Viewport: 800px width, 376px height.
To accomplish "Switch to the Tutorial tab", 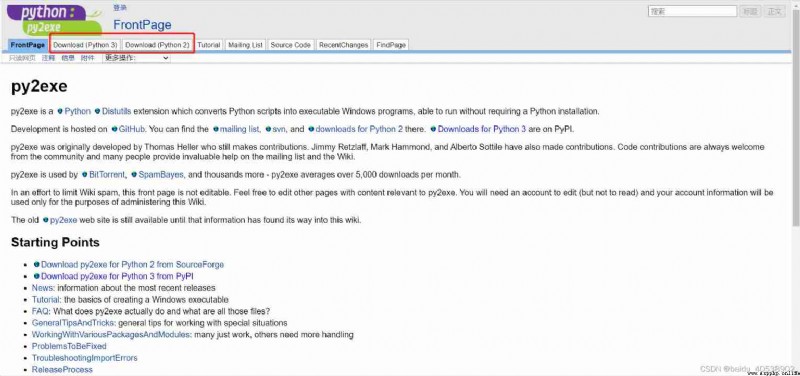I will pos(209,45).
